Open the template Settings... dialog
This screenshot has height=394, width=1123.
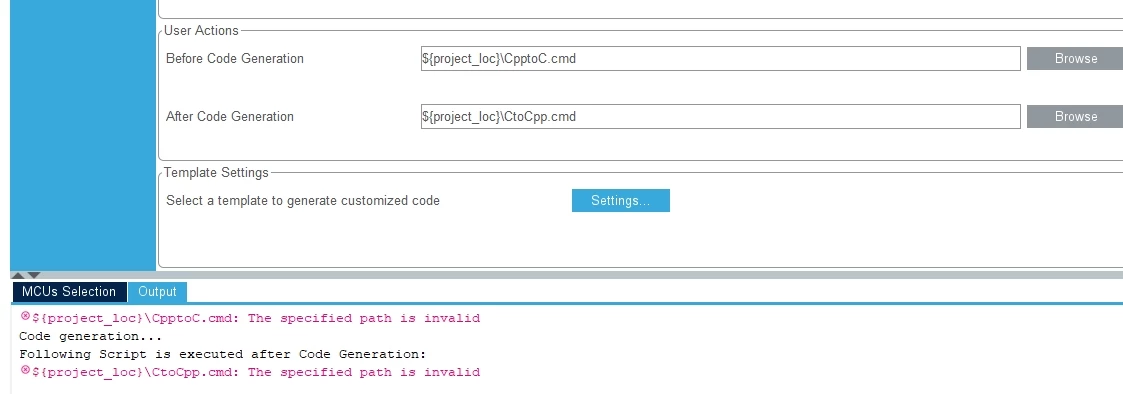[x=620, y=201]
